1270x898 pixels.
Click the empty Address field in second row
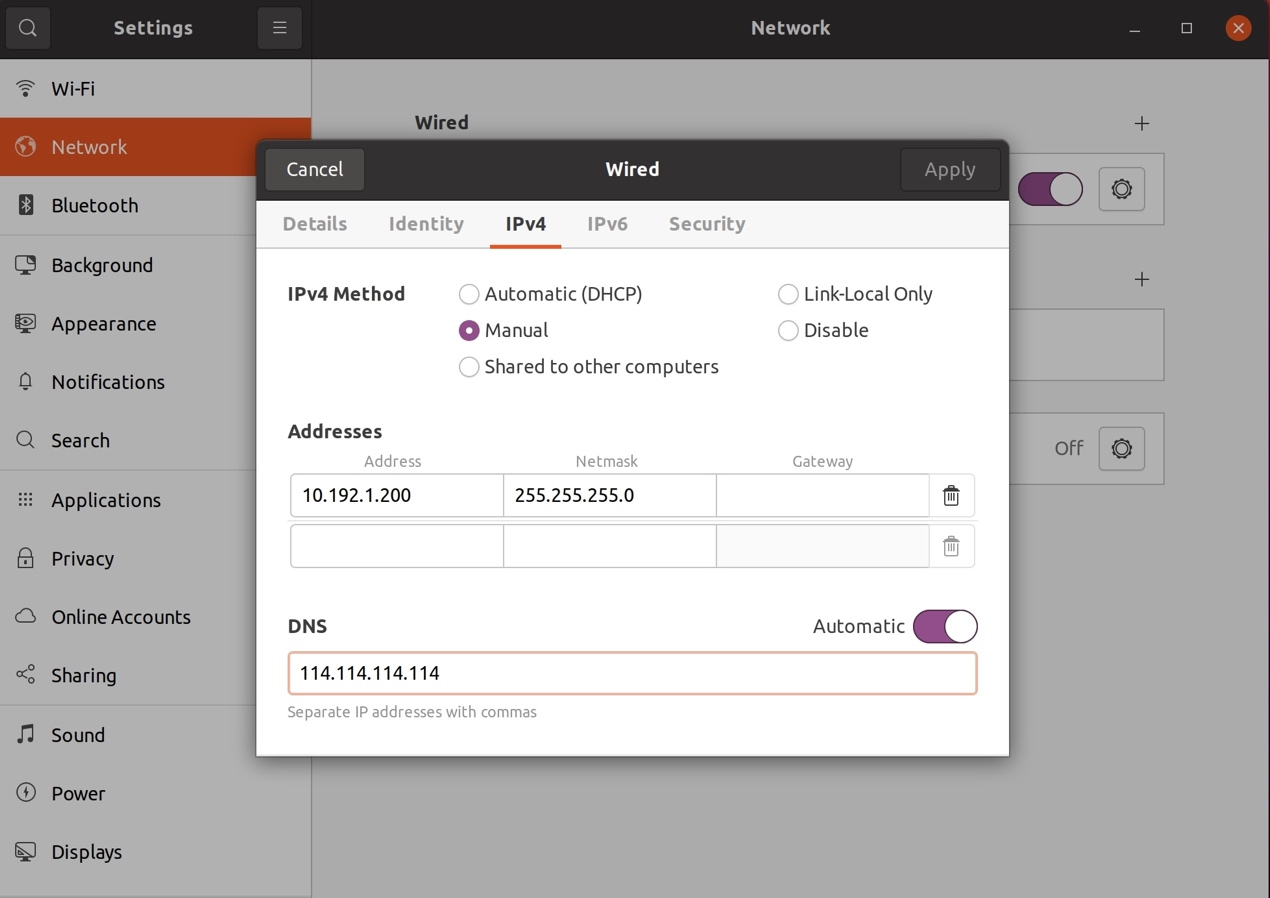tap(397, 546)
